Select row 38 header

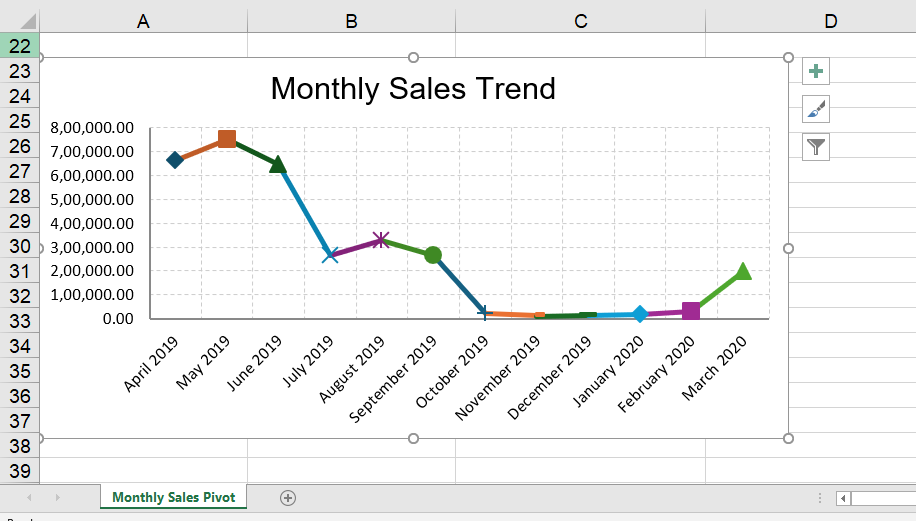tap(19, 446)
